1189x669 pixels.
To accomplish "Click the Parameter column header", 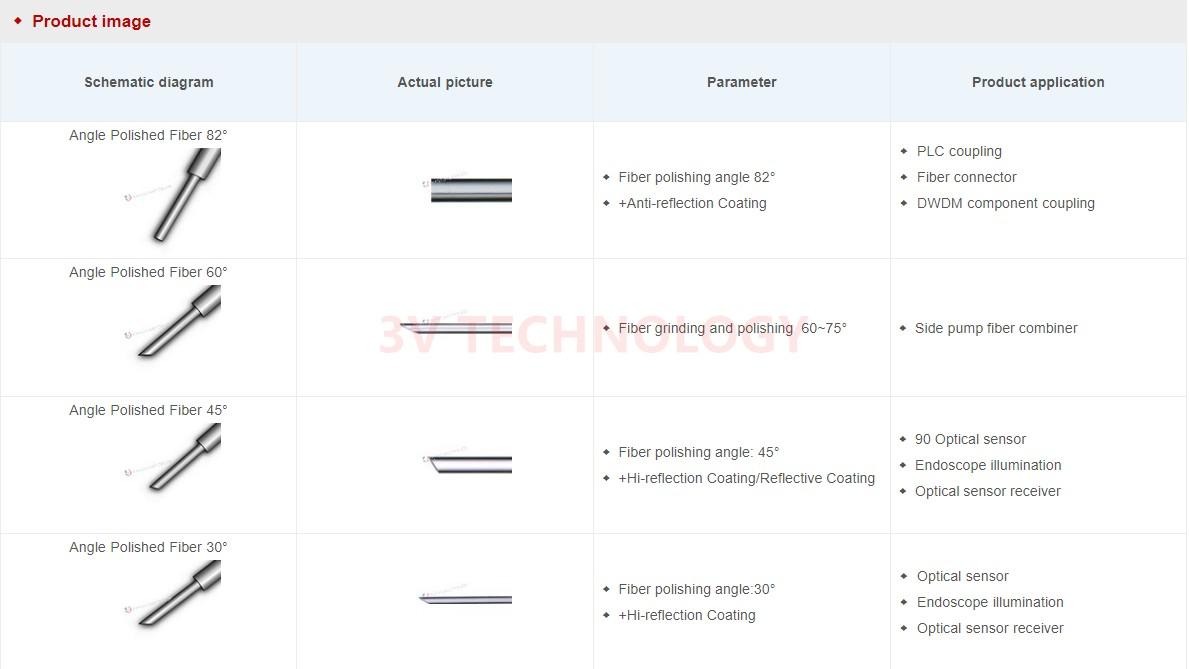I will tap(742, 82).
